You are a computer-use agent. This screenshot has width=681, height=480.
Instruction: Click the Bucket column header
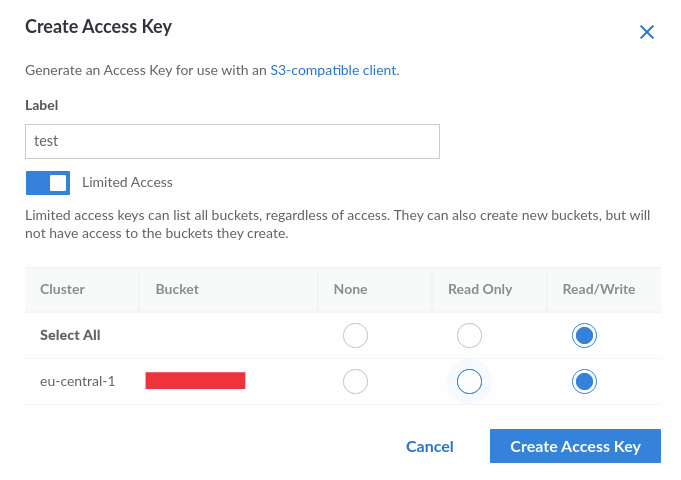click(x=177, y=289)
